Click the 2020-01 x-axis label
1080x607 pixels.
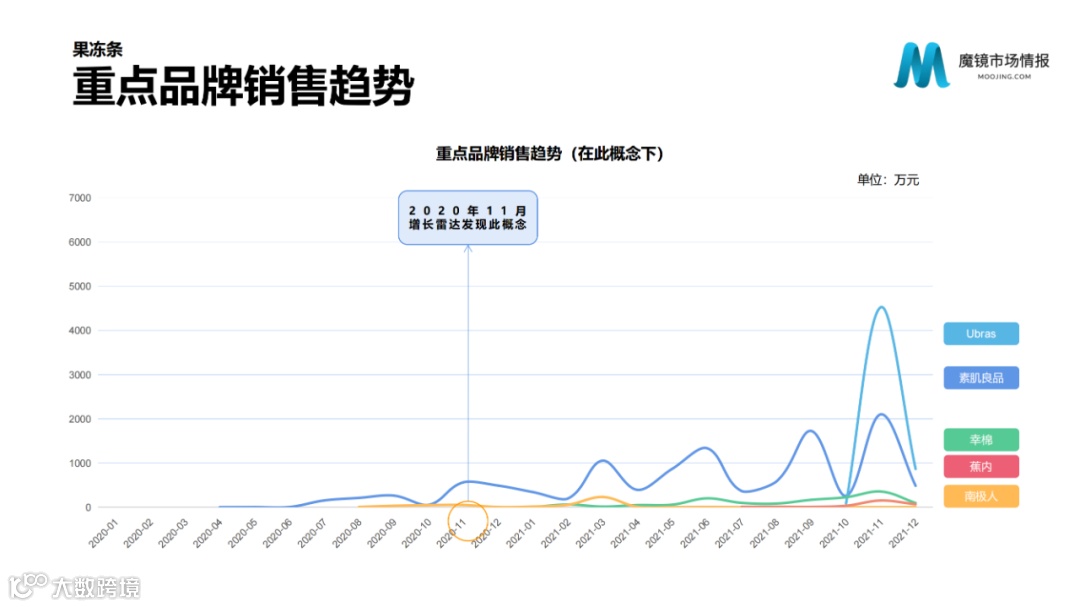(103, 533)
